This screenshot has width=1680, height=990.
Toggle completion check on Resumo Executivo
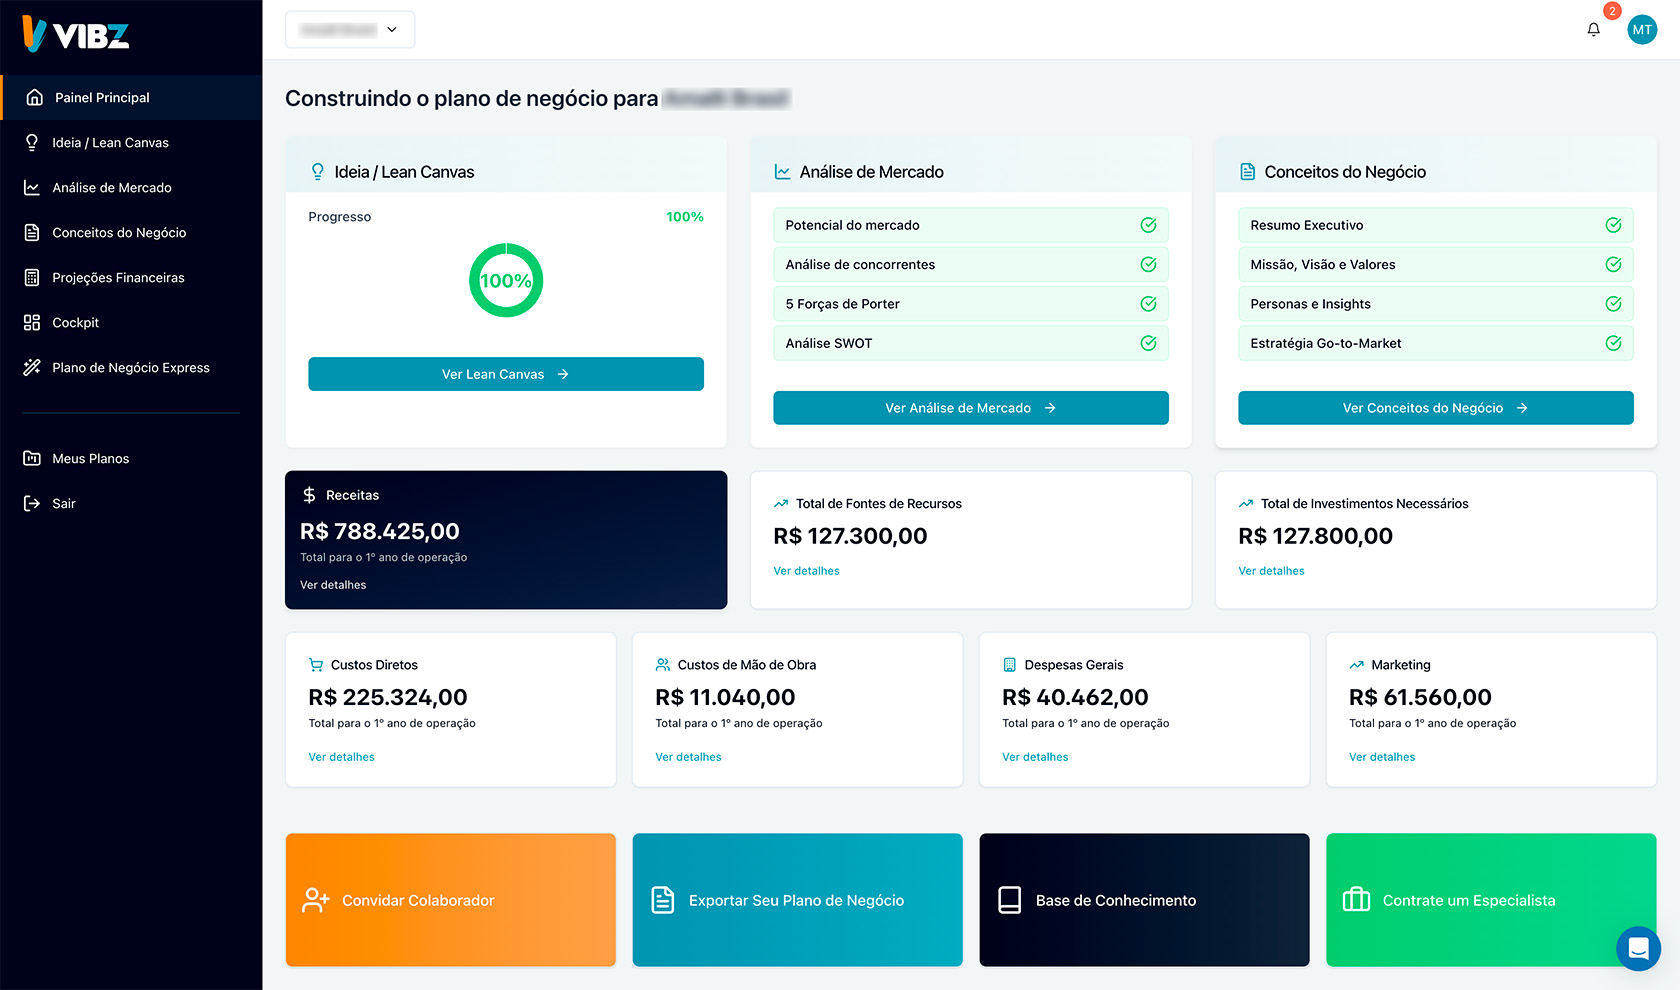[x=1613, y=224]
